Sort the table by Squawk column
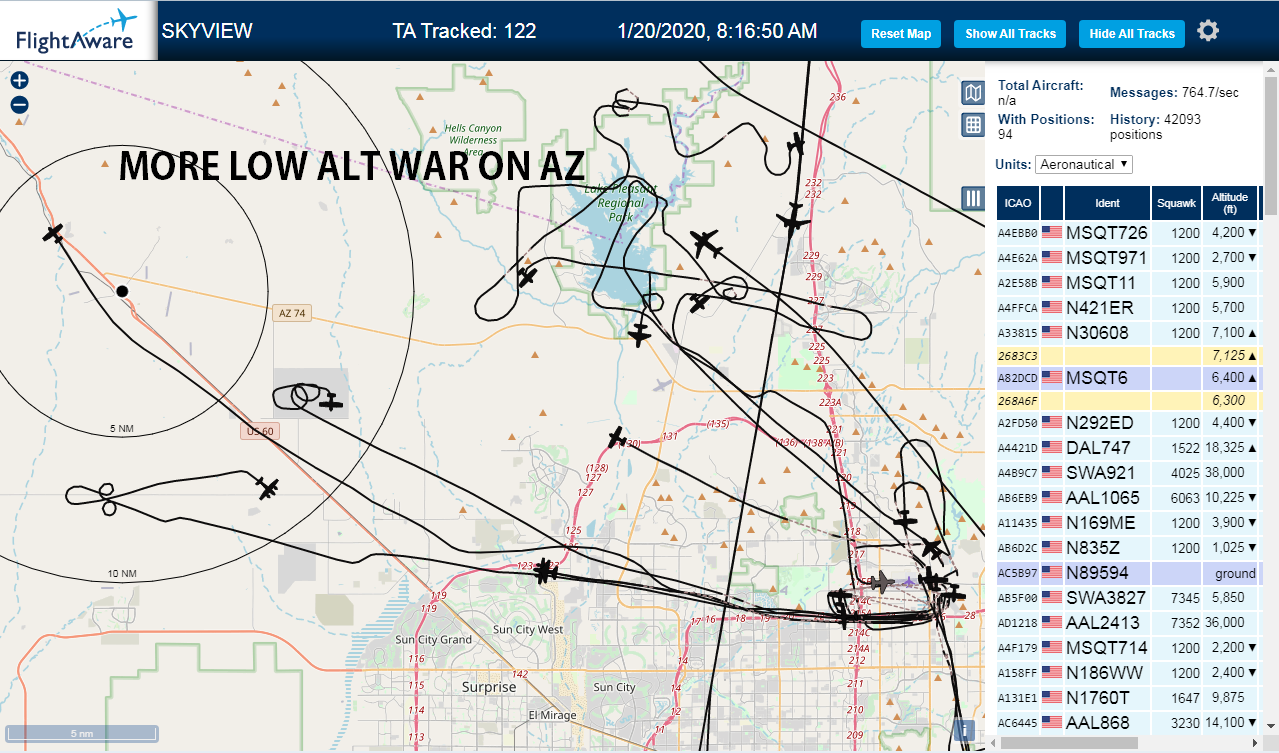The image size is (1279, 753). tap(1176, 203)
